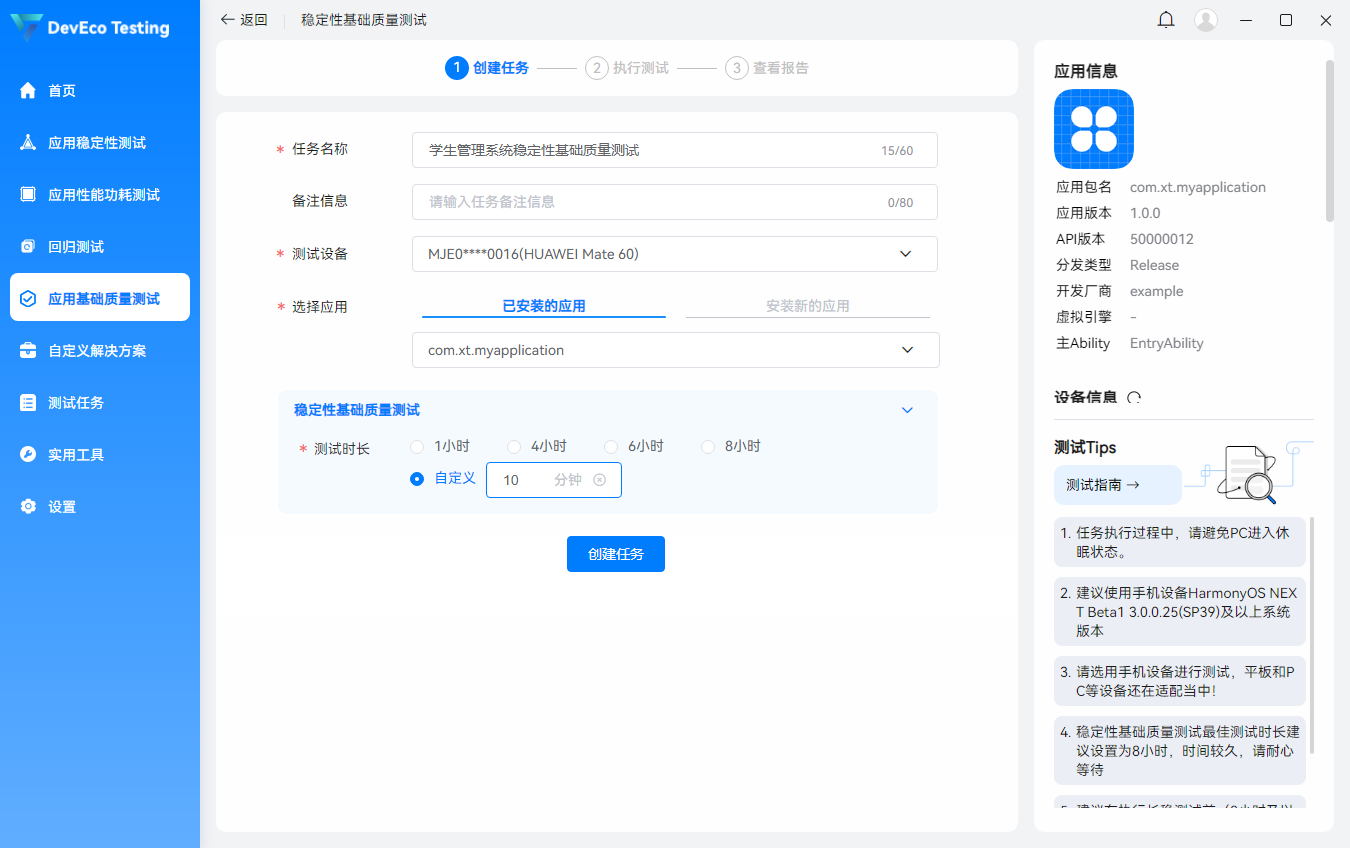Click the home icon in sidebar
The image size is (1350, 848).
(x=28, y=91)
